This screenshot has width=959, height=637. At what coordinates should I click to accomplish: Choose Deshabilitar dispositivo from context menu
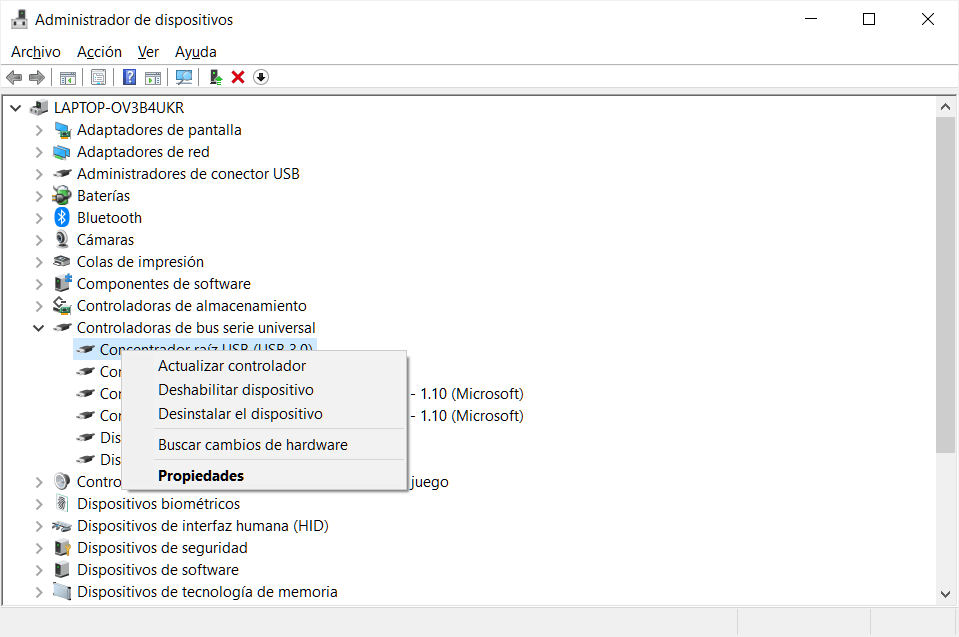pyautogui.click(x=265, y=389)
